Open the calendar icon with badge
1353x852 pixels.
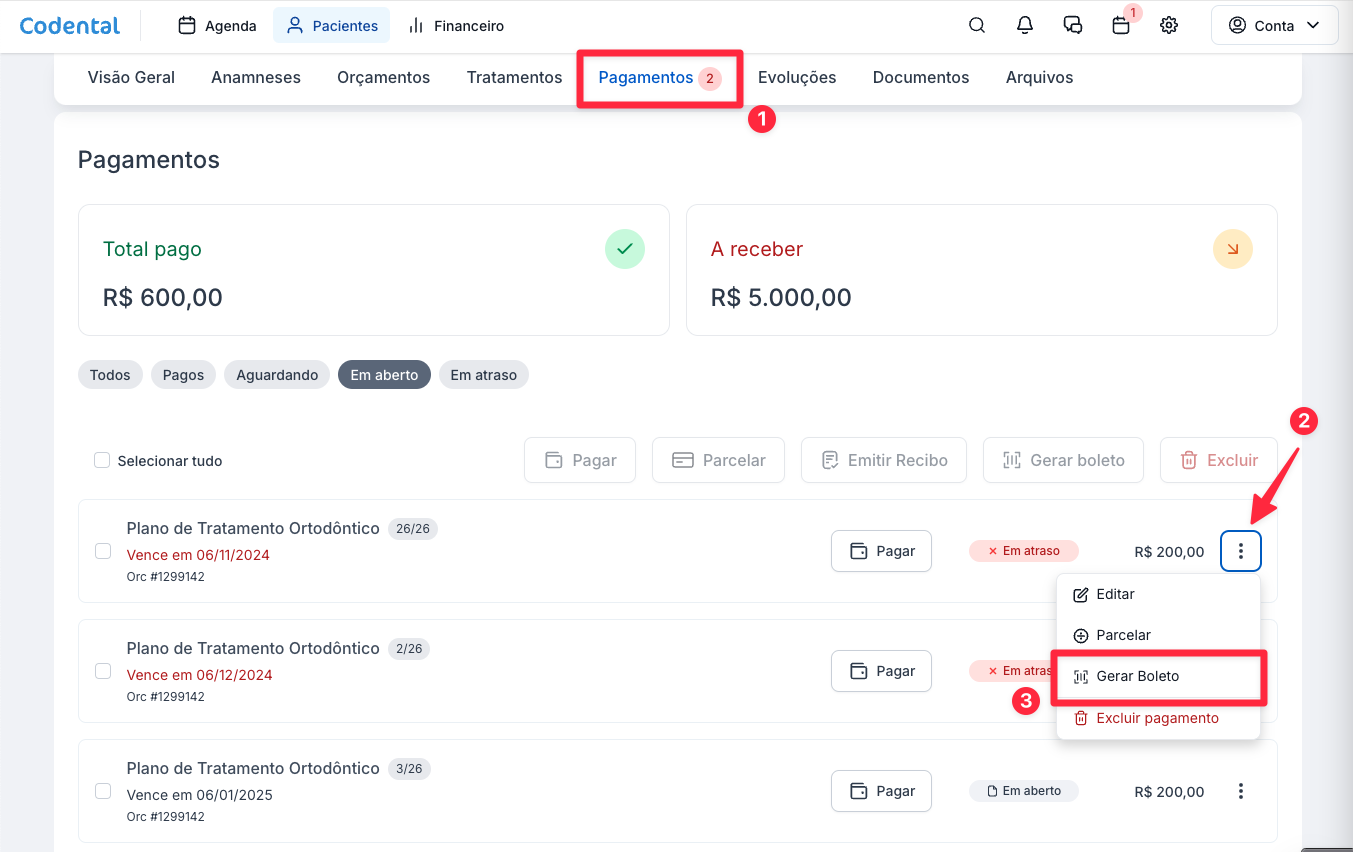pyautogui.click(x=1121, y=26)
